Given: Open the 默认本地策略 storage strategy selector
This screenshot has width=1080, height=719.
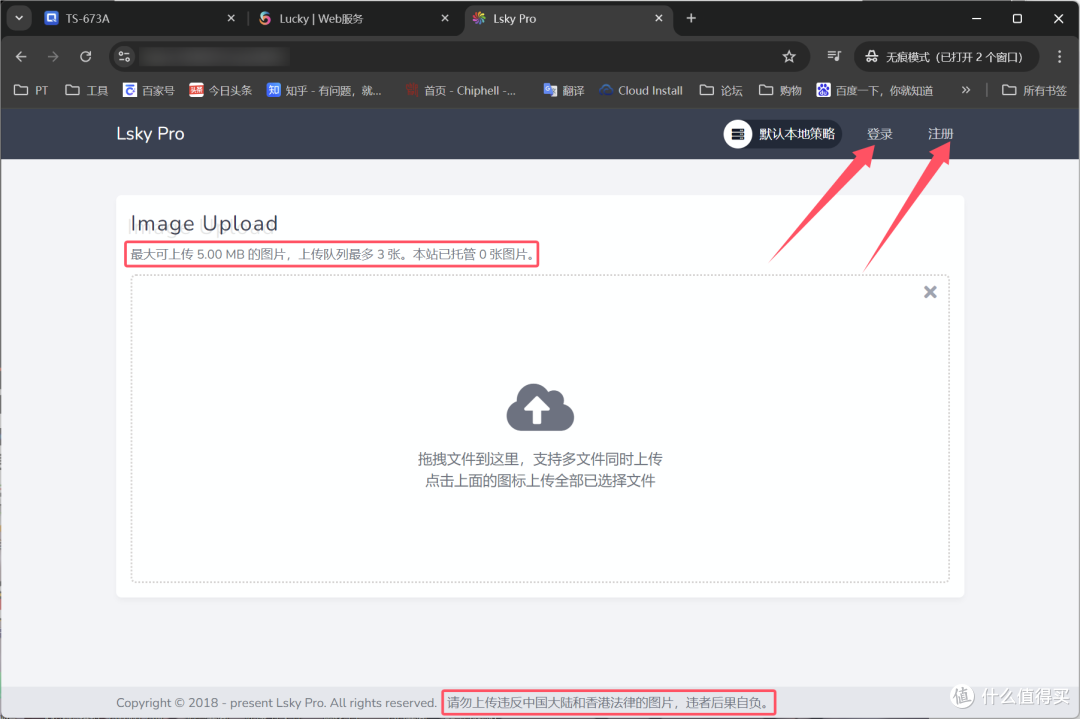Looking at the screenshot, I should pyautogui.click(x=782, y=134).
